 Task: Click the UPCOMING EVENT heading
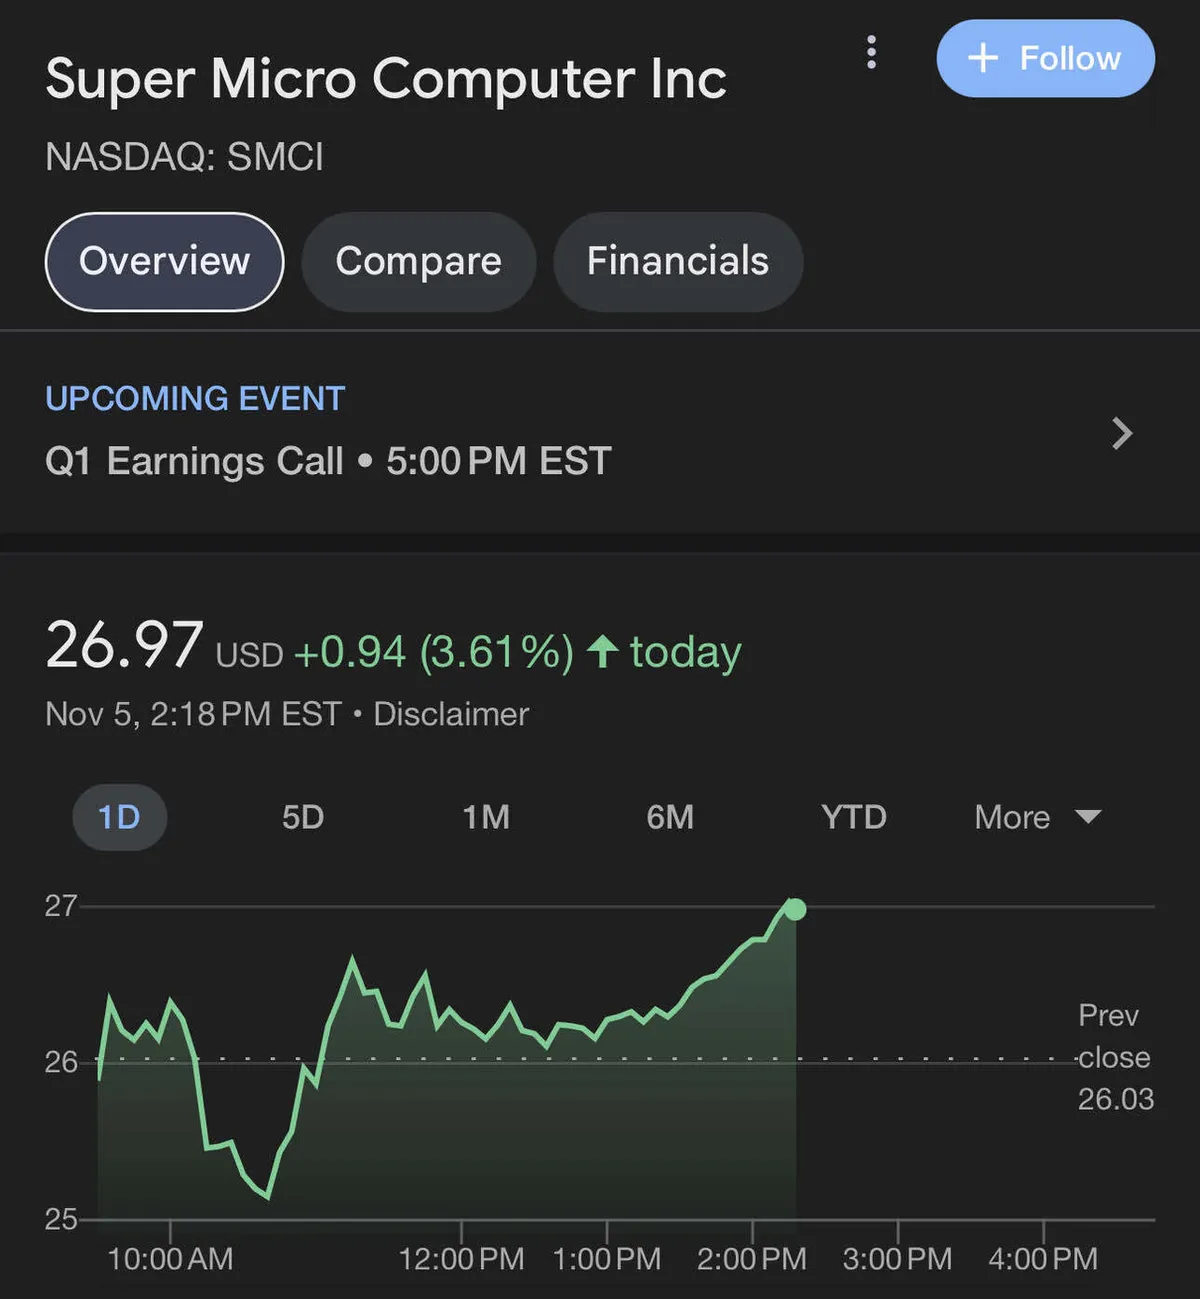(195, 399)
